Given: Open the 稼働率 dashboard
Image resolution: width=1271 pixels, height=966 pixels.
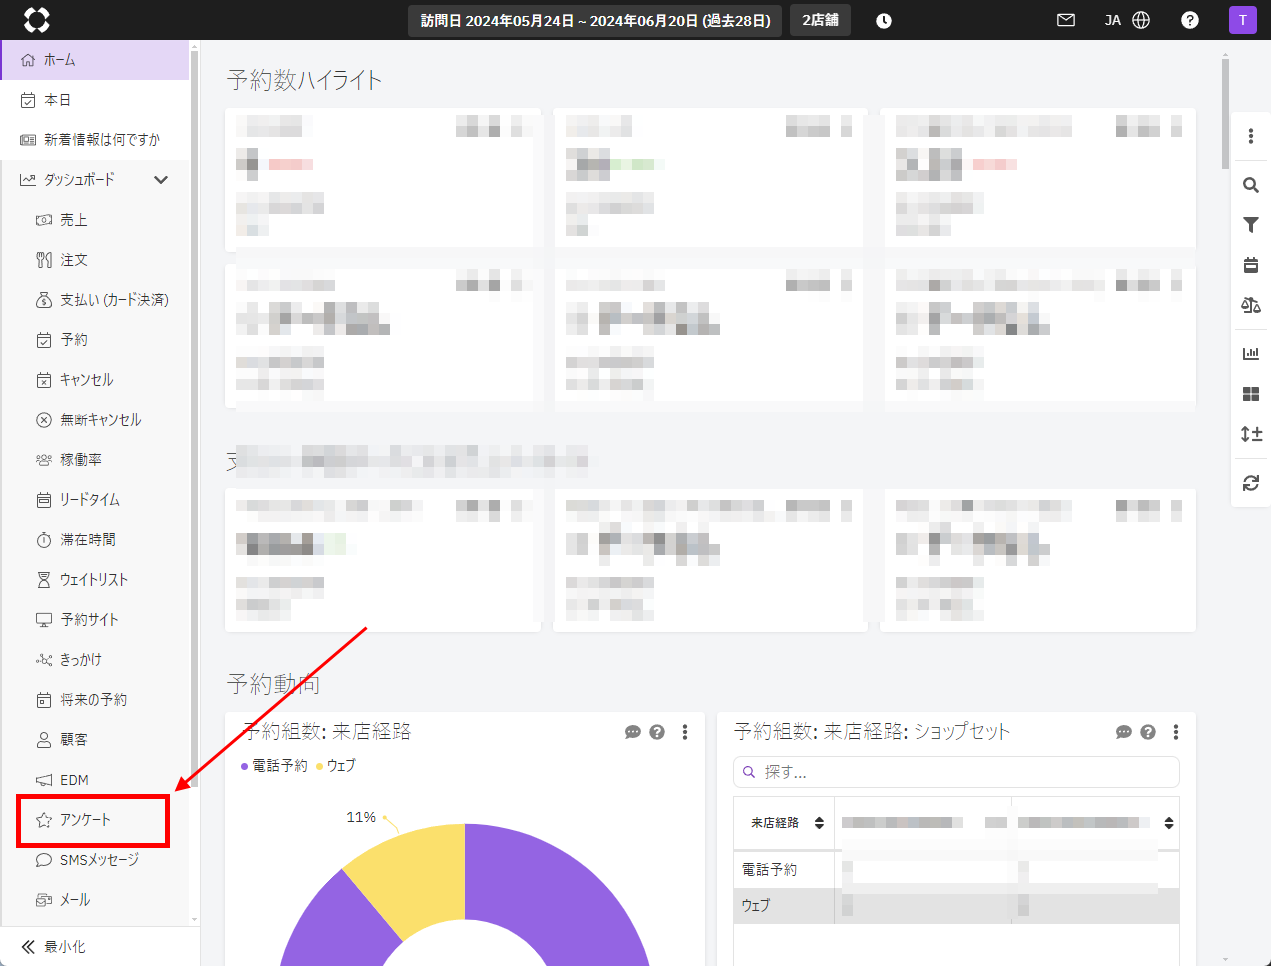Looking at the screenshot, I should (95, 460).
